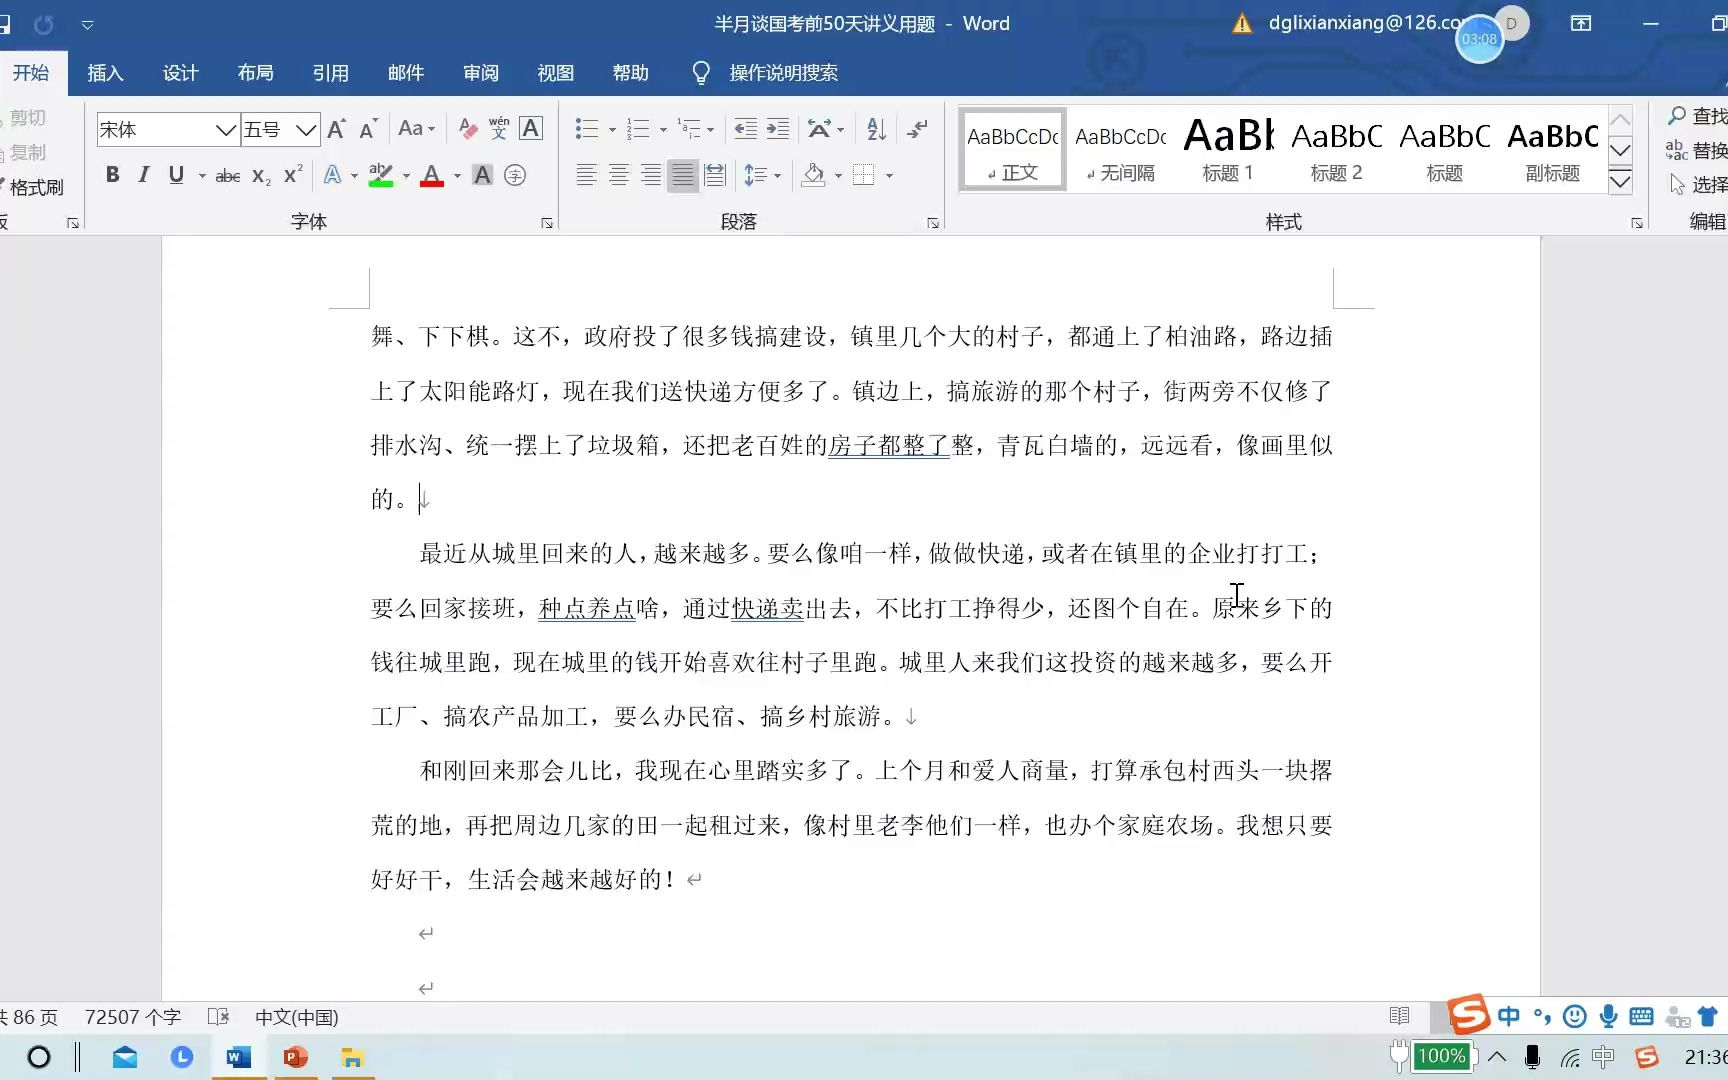Expand the bullets list dropdown arrow
This screenshot has width=1728, height=1080.
point(612,129)
